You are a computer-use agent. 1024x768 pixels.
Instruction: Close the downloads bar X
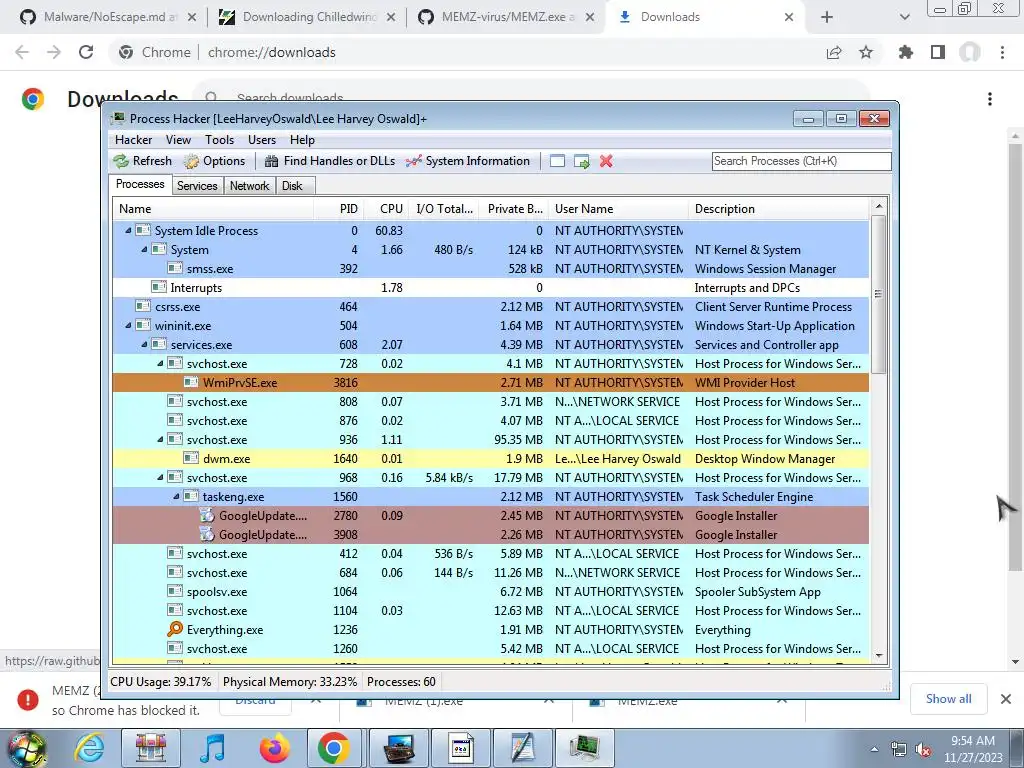pos(1006,699)
